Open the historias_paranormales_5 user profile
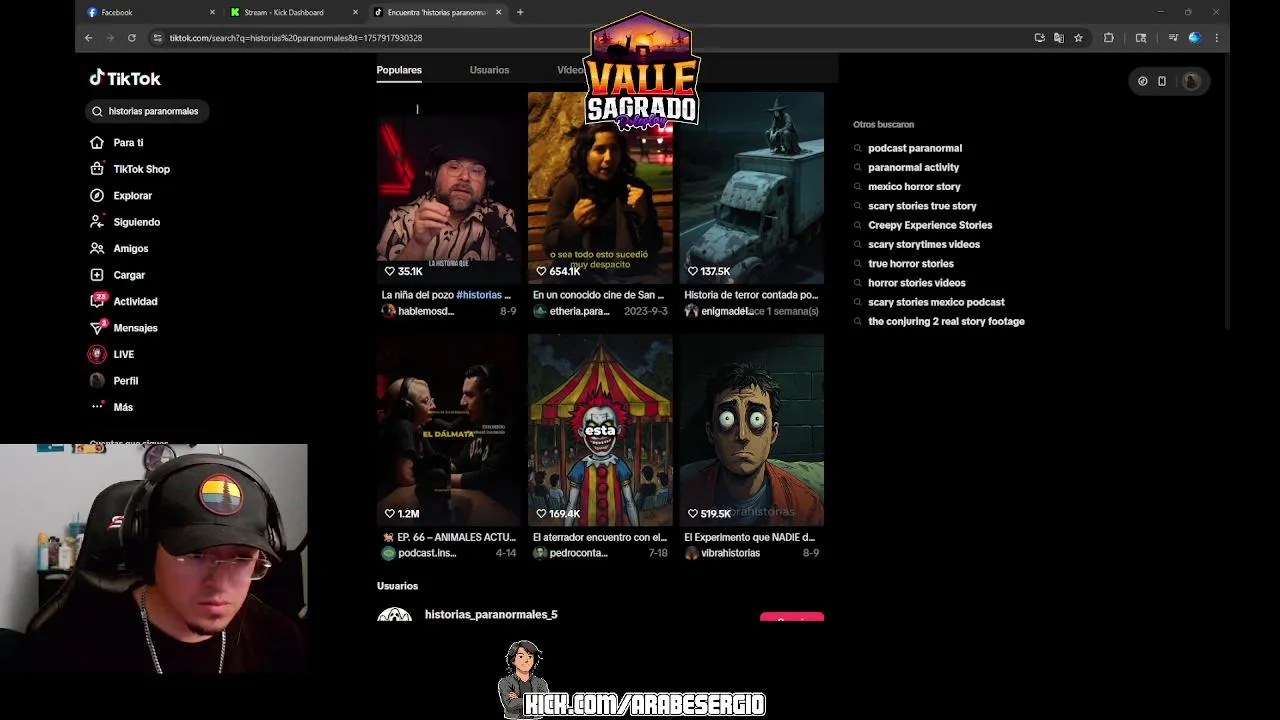 491,614
